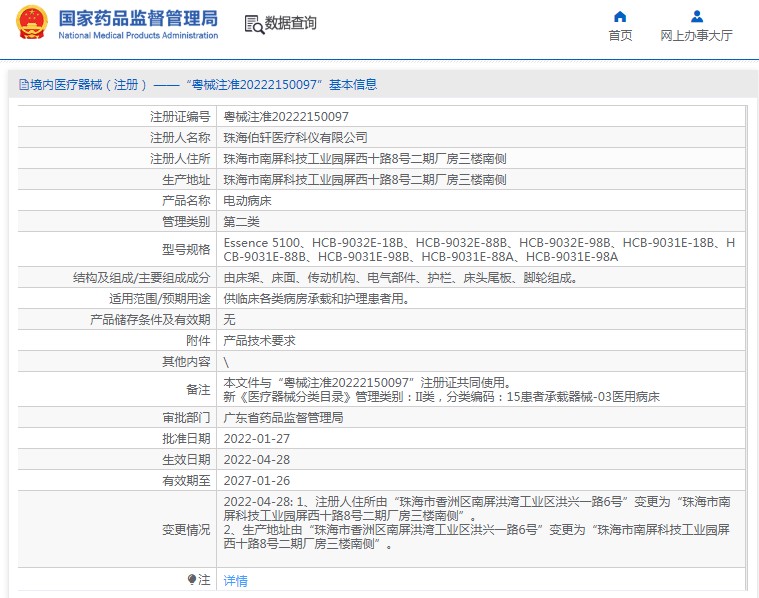Click the lightbulb icon beside 注
Viewport: 759px width, 598px height.
tap(192, 579)
